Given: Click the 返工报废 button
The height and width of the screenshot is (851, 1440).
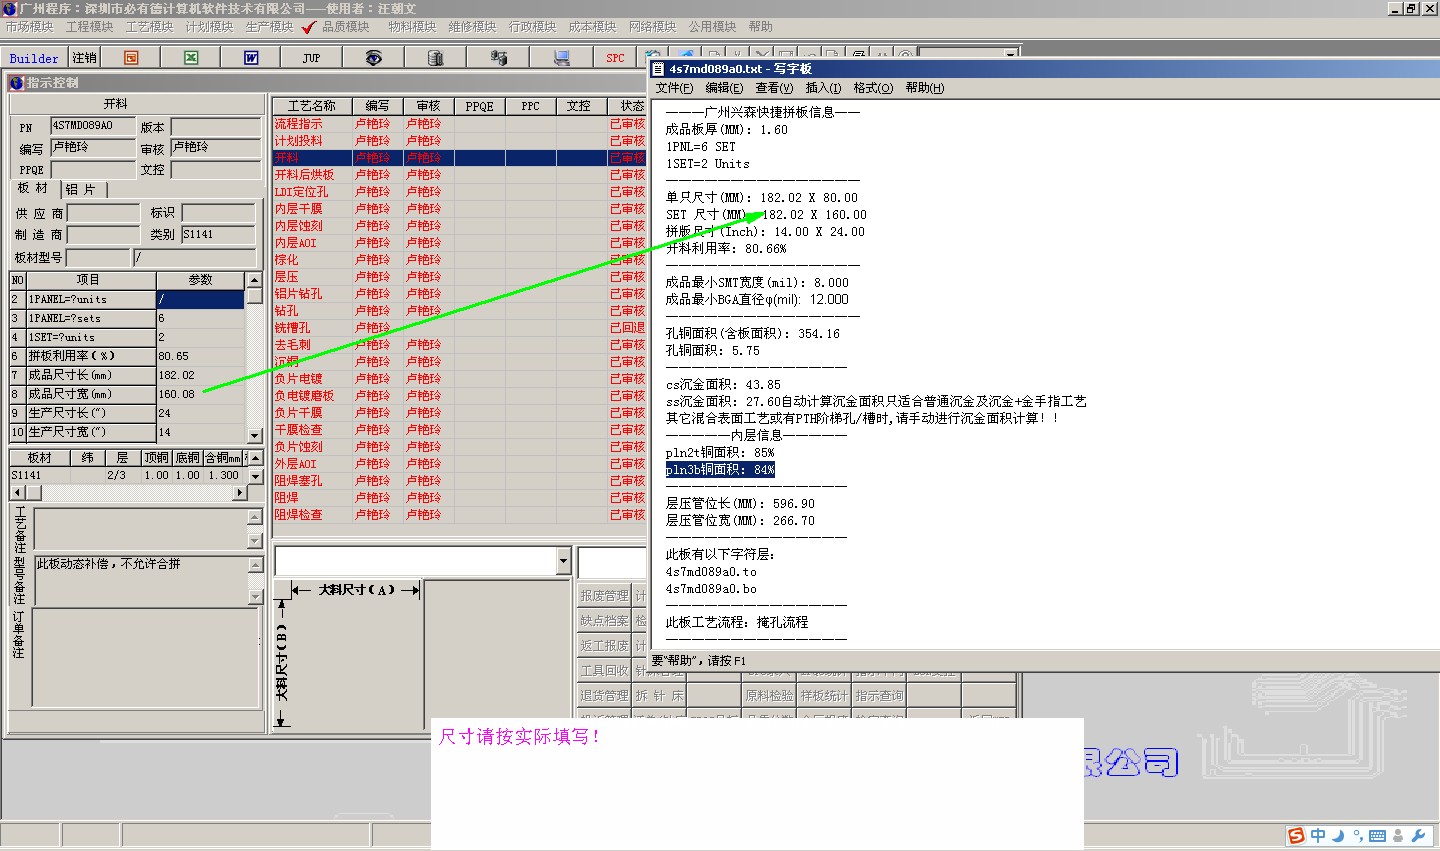Looking at the screenshot, I should coord(604,646).
